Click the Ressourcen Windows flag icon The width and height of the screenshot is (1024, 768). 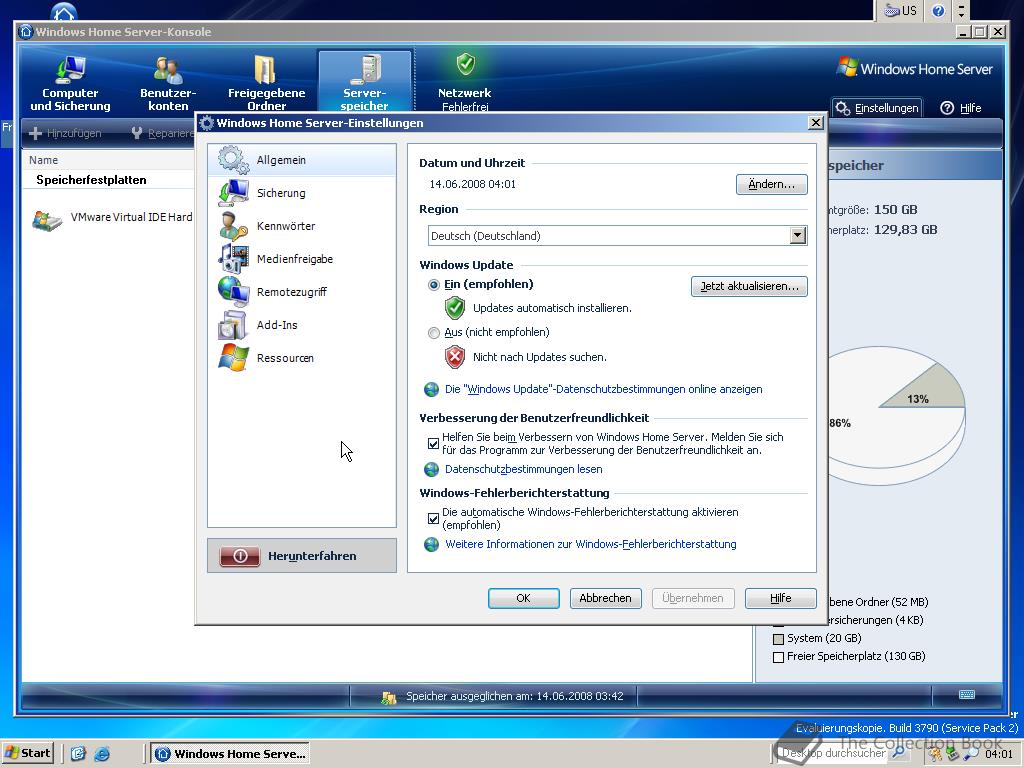233,358
